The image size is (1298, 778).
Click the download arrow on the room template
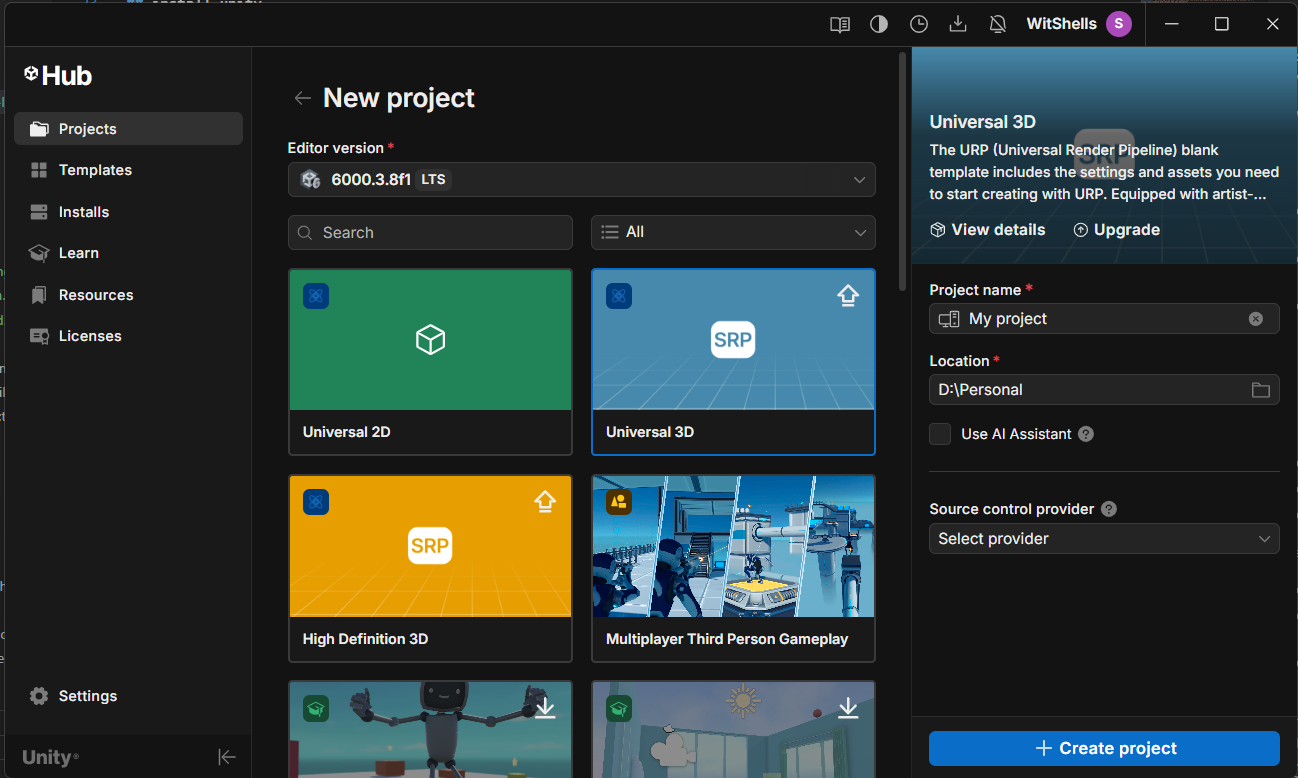click(x=848, y=708)
